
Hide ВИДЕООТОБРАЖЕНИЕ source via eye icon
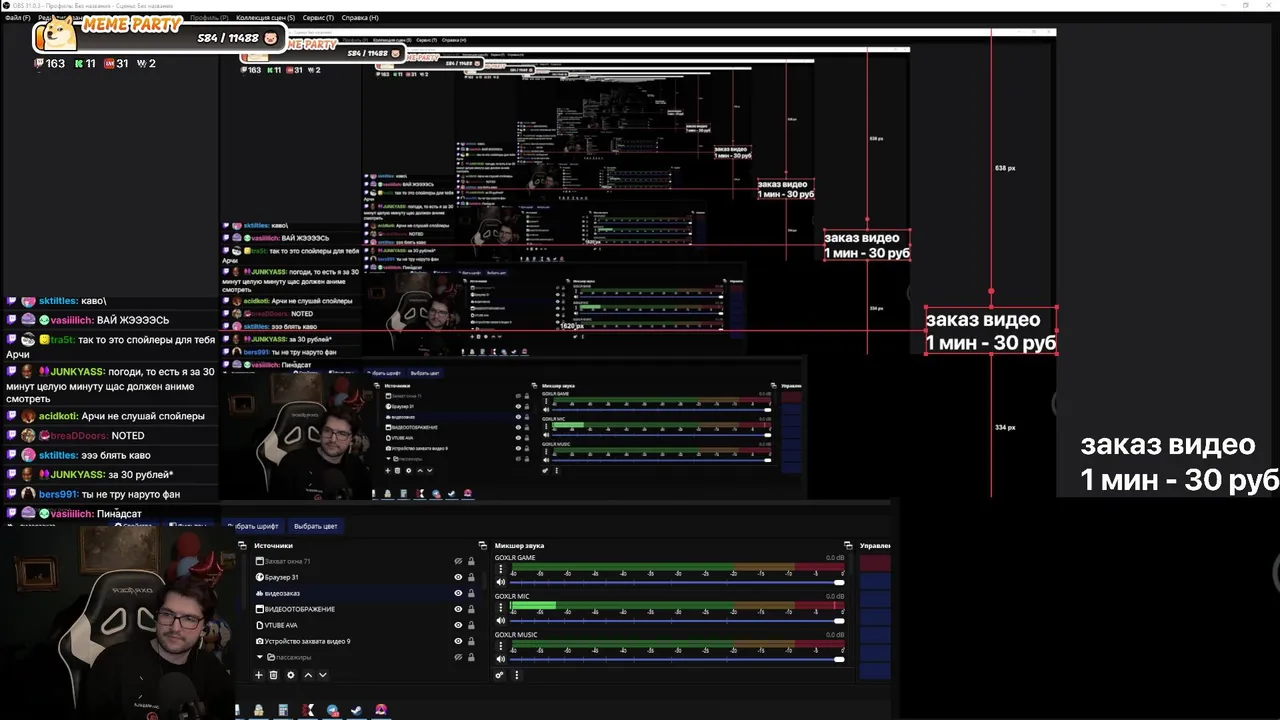coord(459,609)
